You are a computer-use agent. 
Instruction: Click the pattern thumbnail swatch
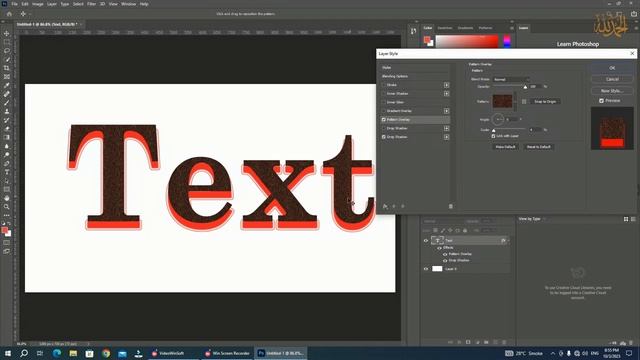point(502,101)
